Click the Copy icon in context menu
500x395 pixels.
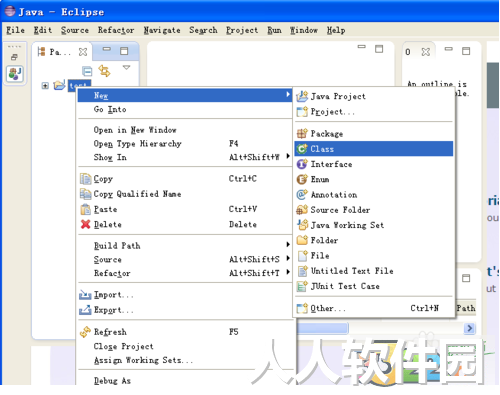[x=86, y=179]
